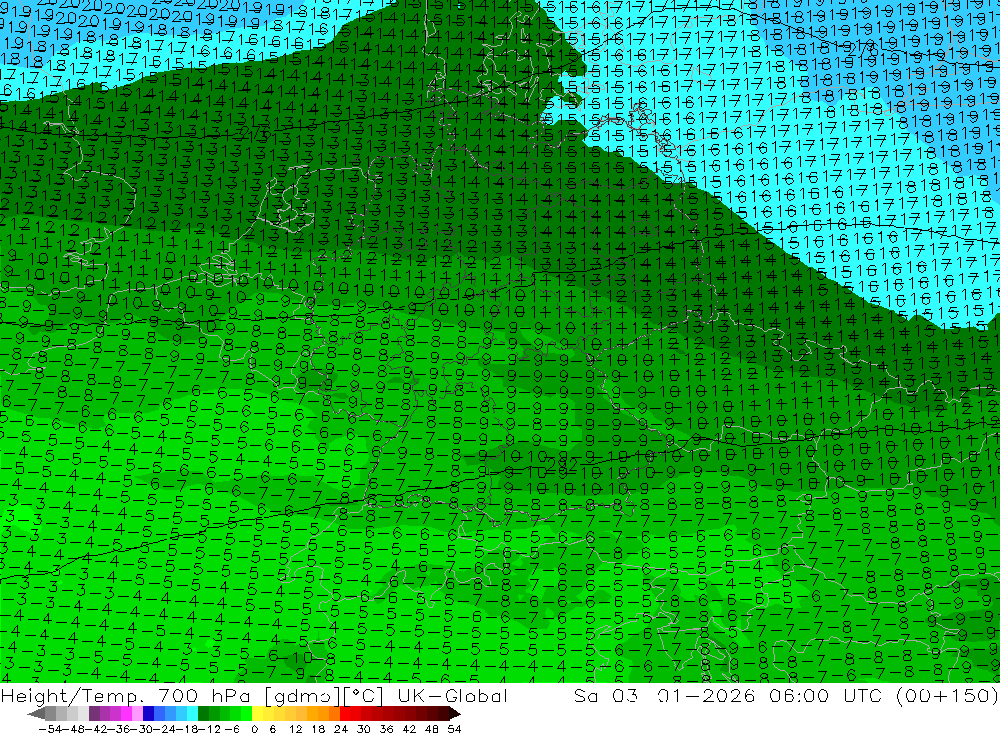This screenshot has width=1000, height=733.
Task: Click the '(00+150)' forecast offset text
Action: point(948,695)
